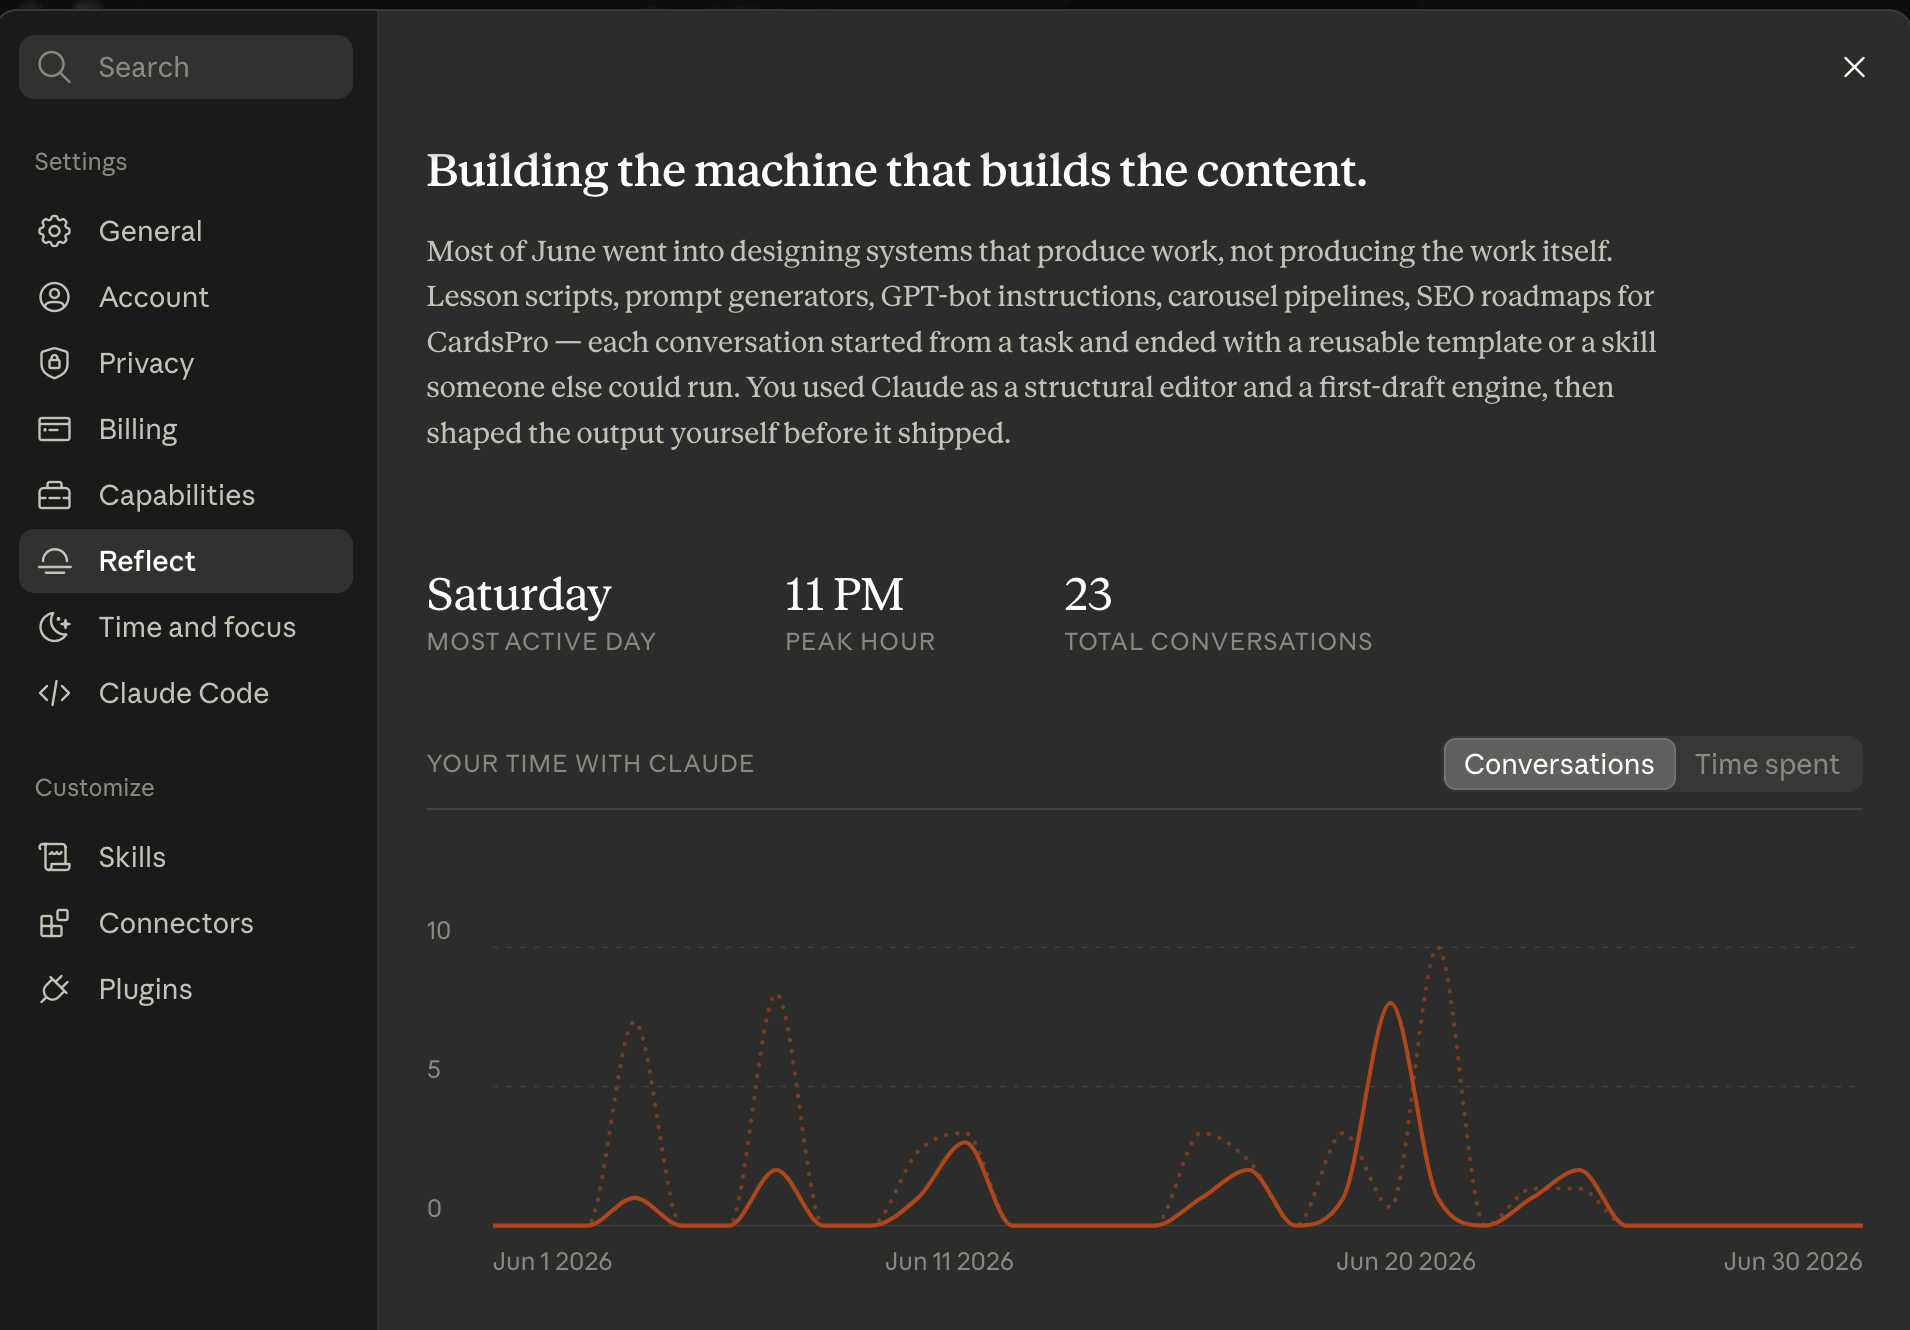Click the Connectors blocks icon
The height and width of the screenshot is (1330, 1910).
(54, 923)
